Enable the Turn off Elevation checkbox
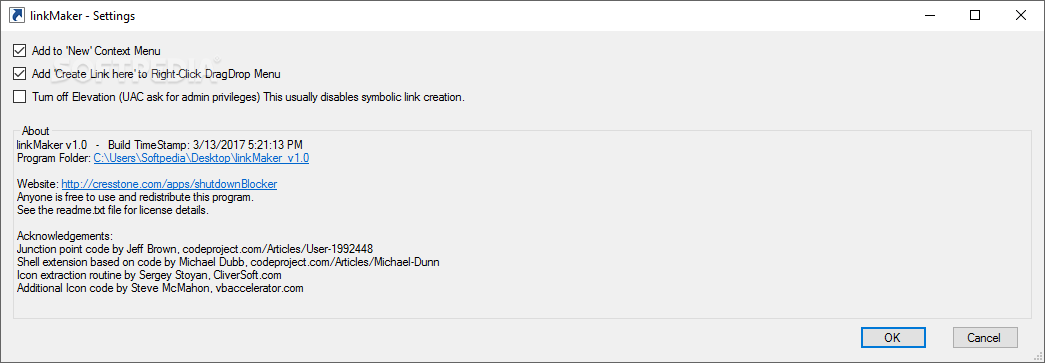1045x363 pixels. 19,97
